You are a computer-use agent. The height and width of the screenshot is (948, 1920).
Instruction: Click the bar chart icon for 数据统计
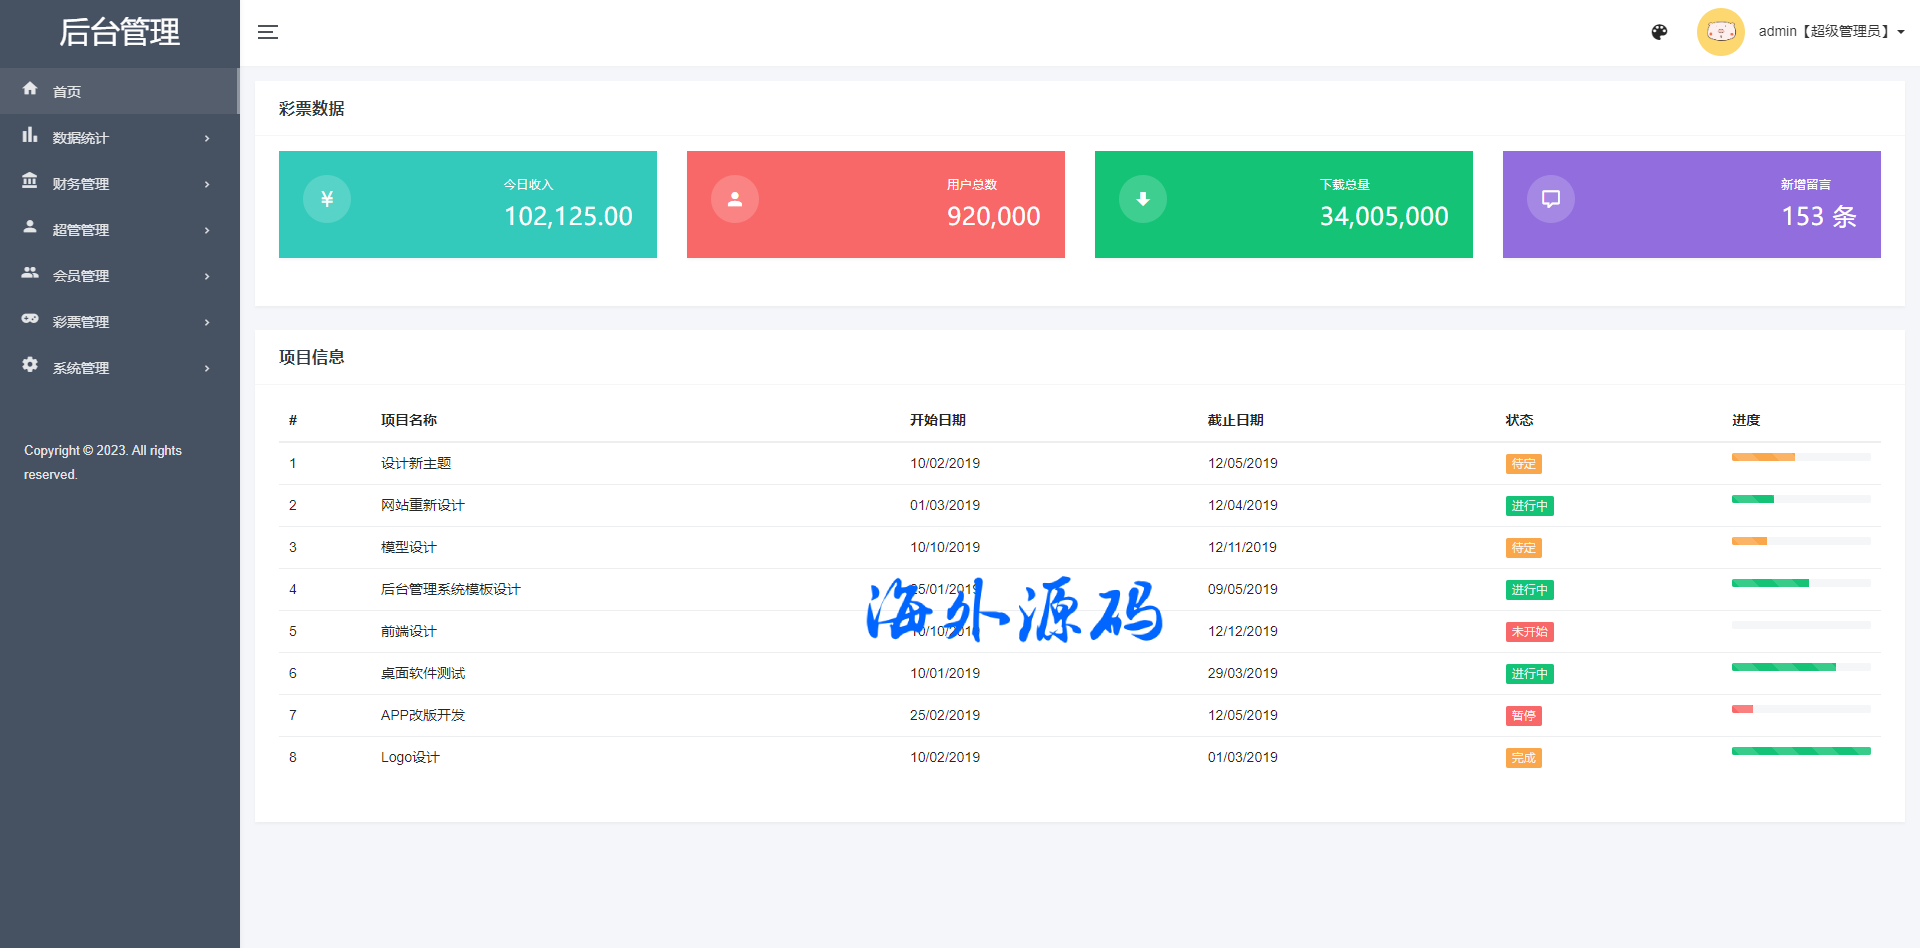(x=30, y=135)
